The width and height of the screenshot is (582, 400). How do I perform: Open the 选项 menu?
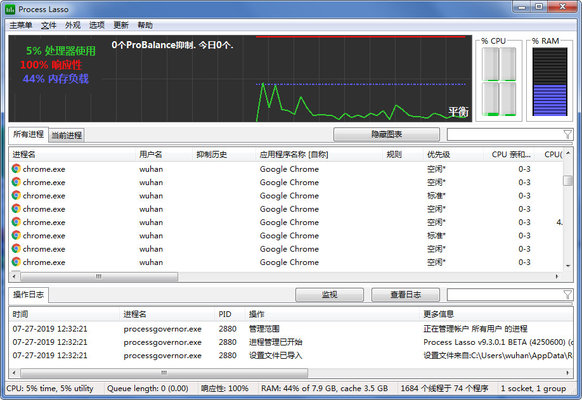[97, 25]
